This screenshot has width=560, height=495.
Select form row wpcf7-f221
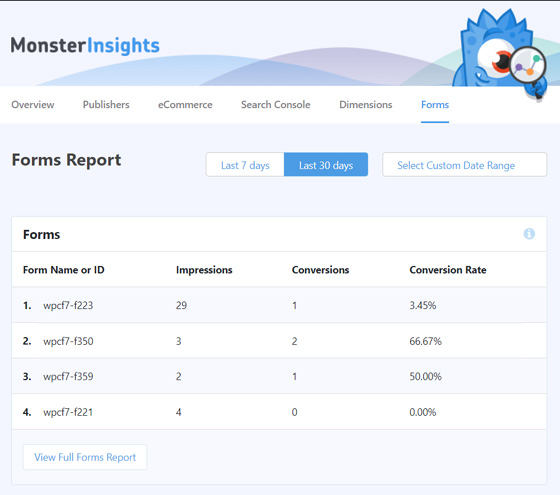(279, 412)
